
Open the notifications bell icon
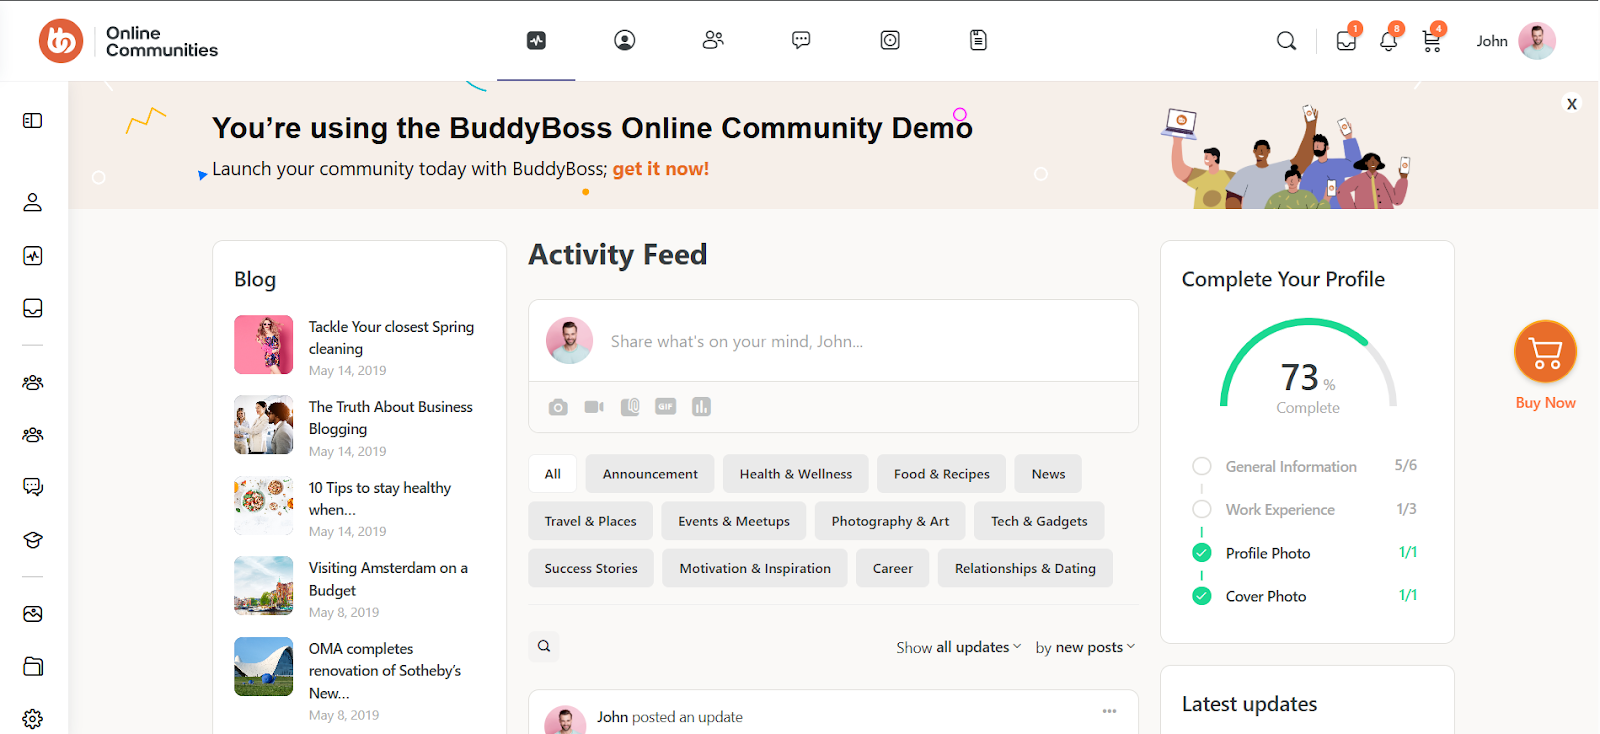click(1388, 41)
